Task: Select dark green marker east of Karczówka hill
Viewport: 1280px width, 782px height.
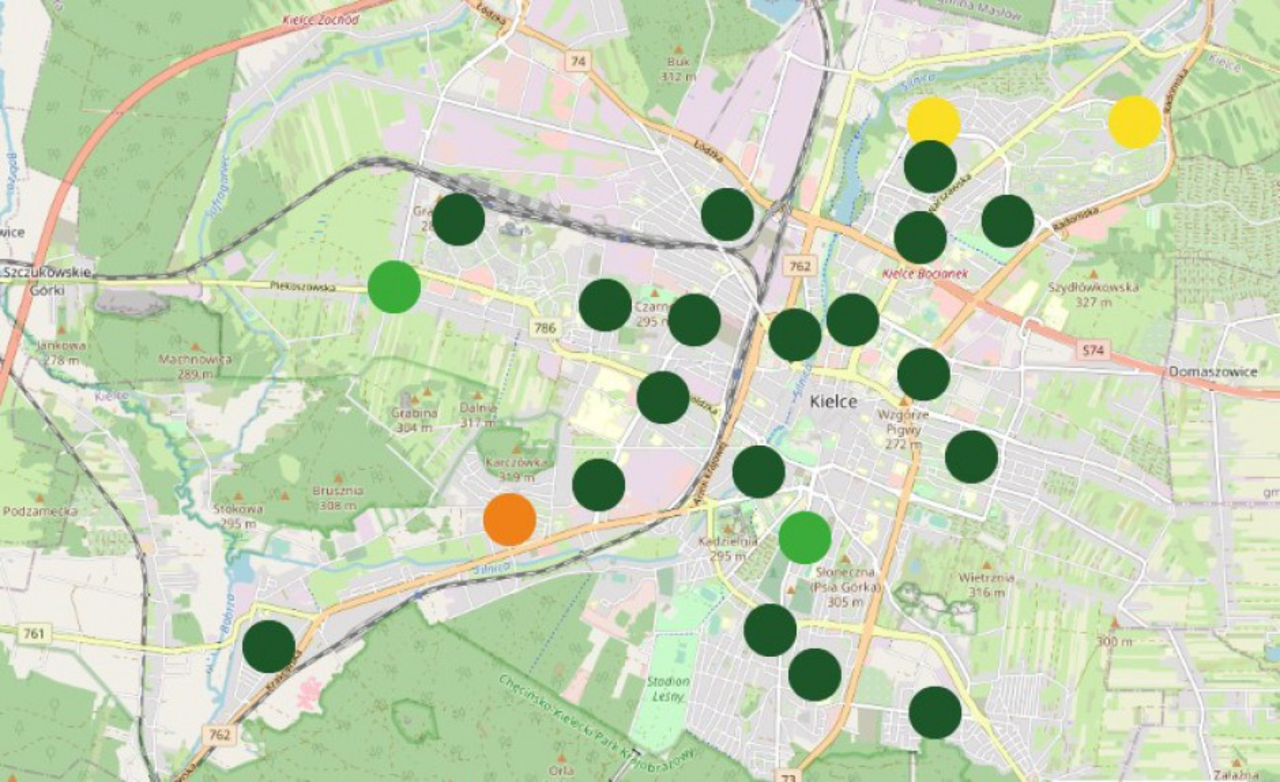Action: pos(599,485)
